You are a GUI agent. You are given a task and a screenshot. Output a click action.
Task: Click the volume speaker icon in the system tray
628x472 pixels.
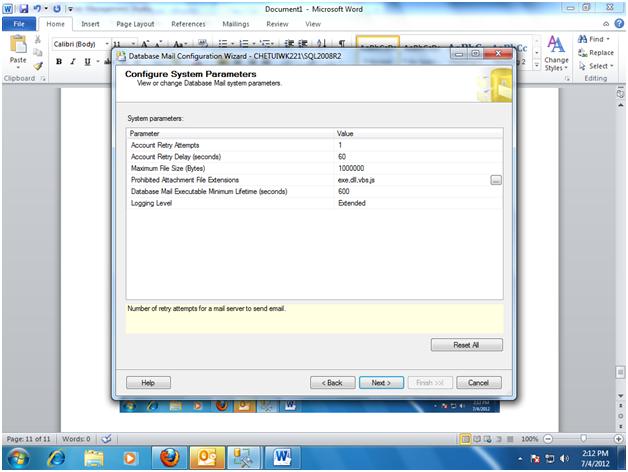click(x=564, y=458)
